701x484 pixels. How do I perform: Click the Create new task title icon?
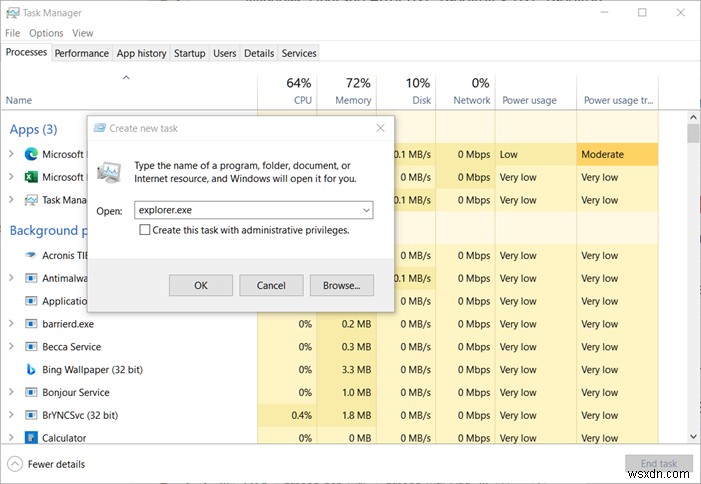point(100,128)
